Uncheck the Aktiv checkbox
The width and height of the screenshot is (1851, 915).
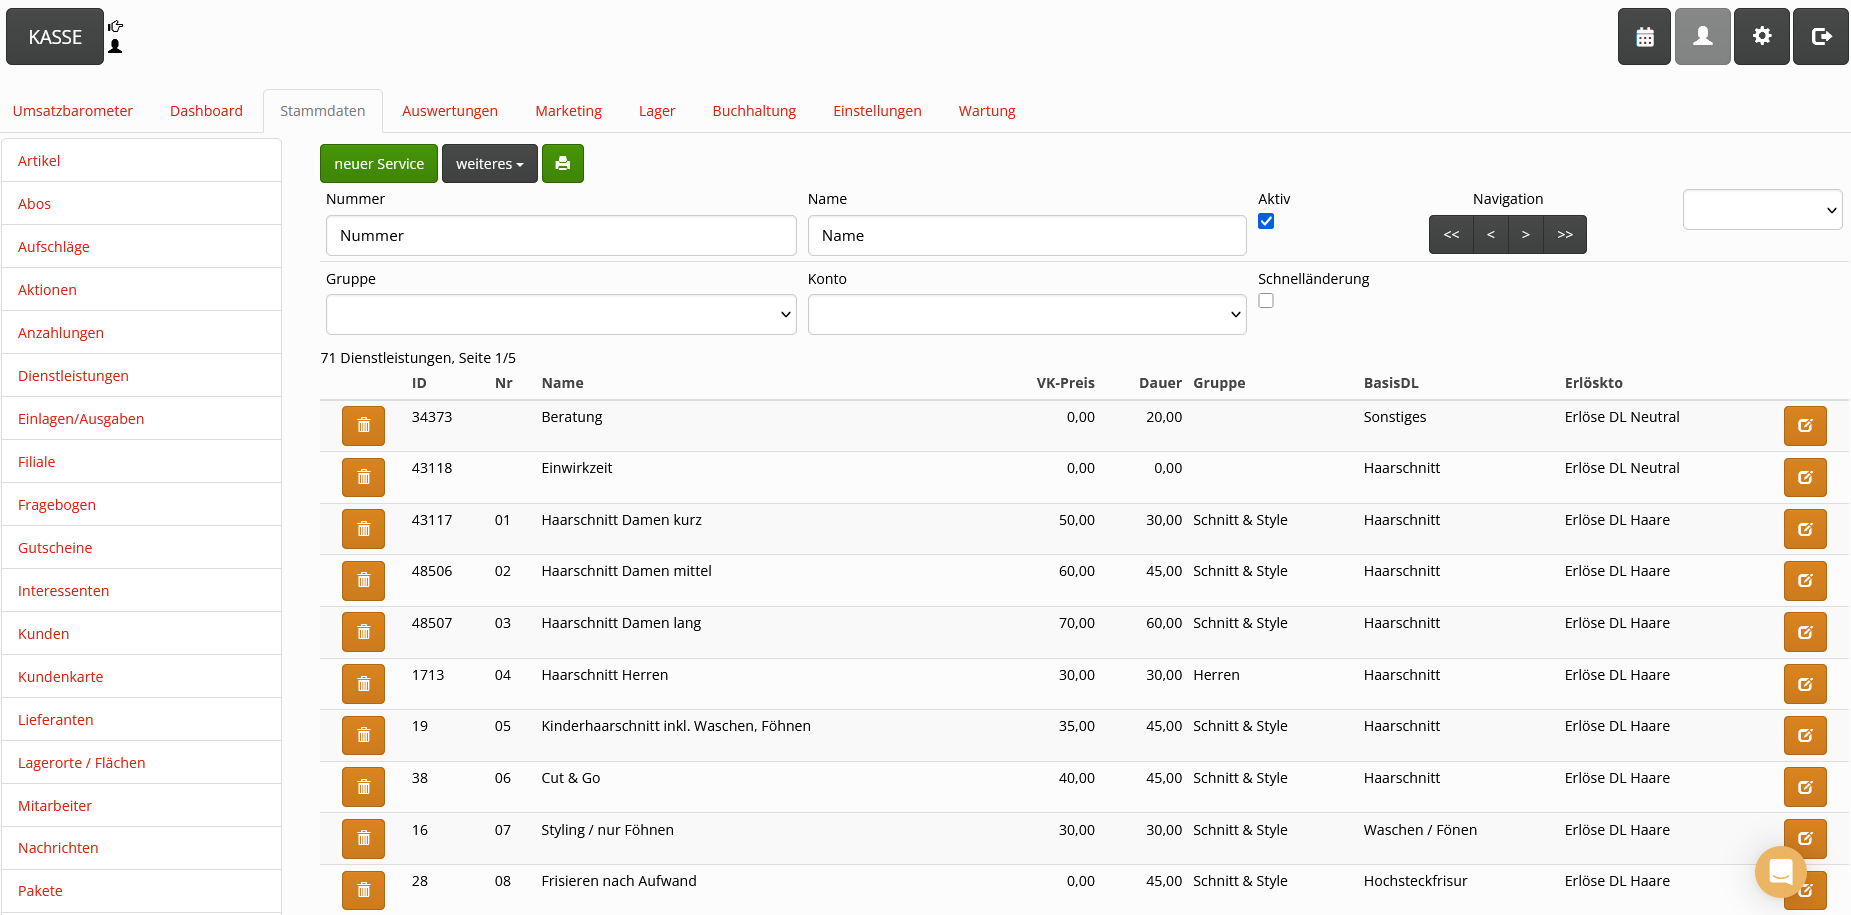1266,222
